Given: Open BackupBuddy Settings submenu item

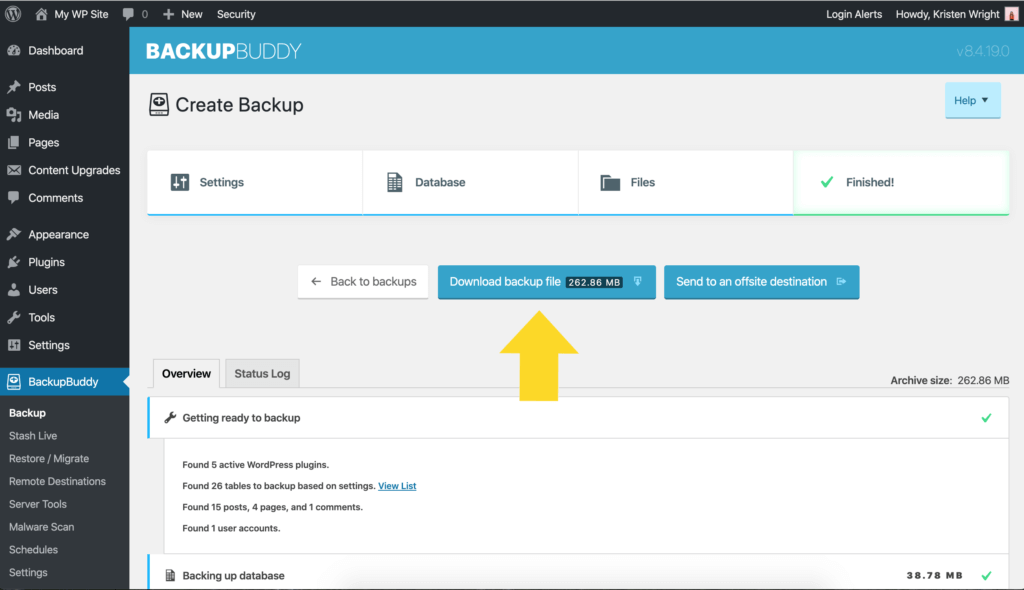Looking at the screenshot, I should point(28,572).
